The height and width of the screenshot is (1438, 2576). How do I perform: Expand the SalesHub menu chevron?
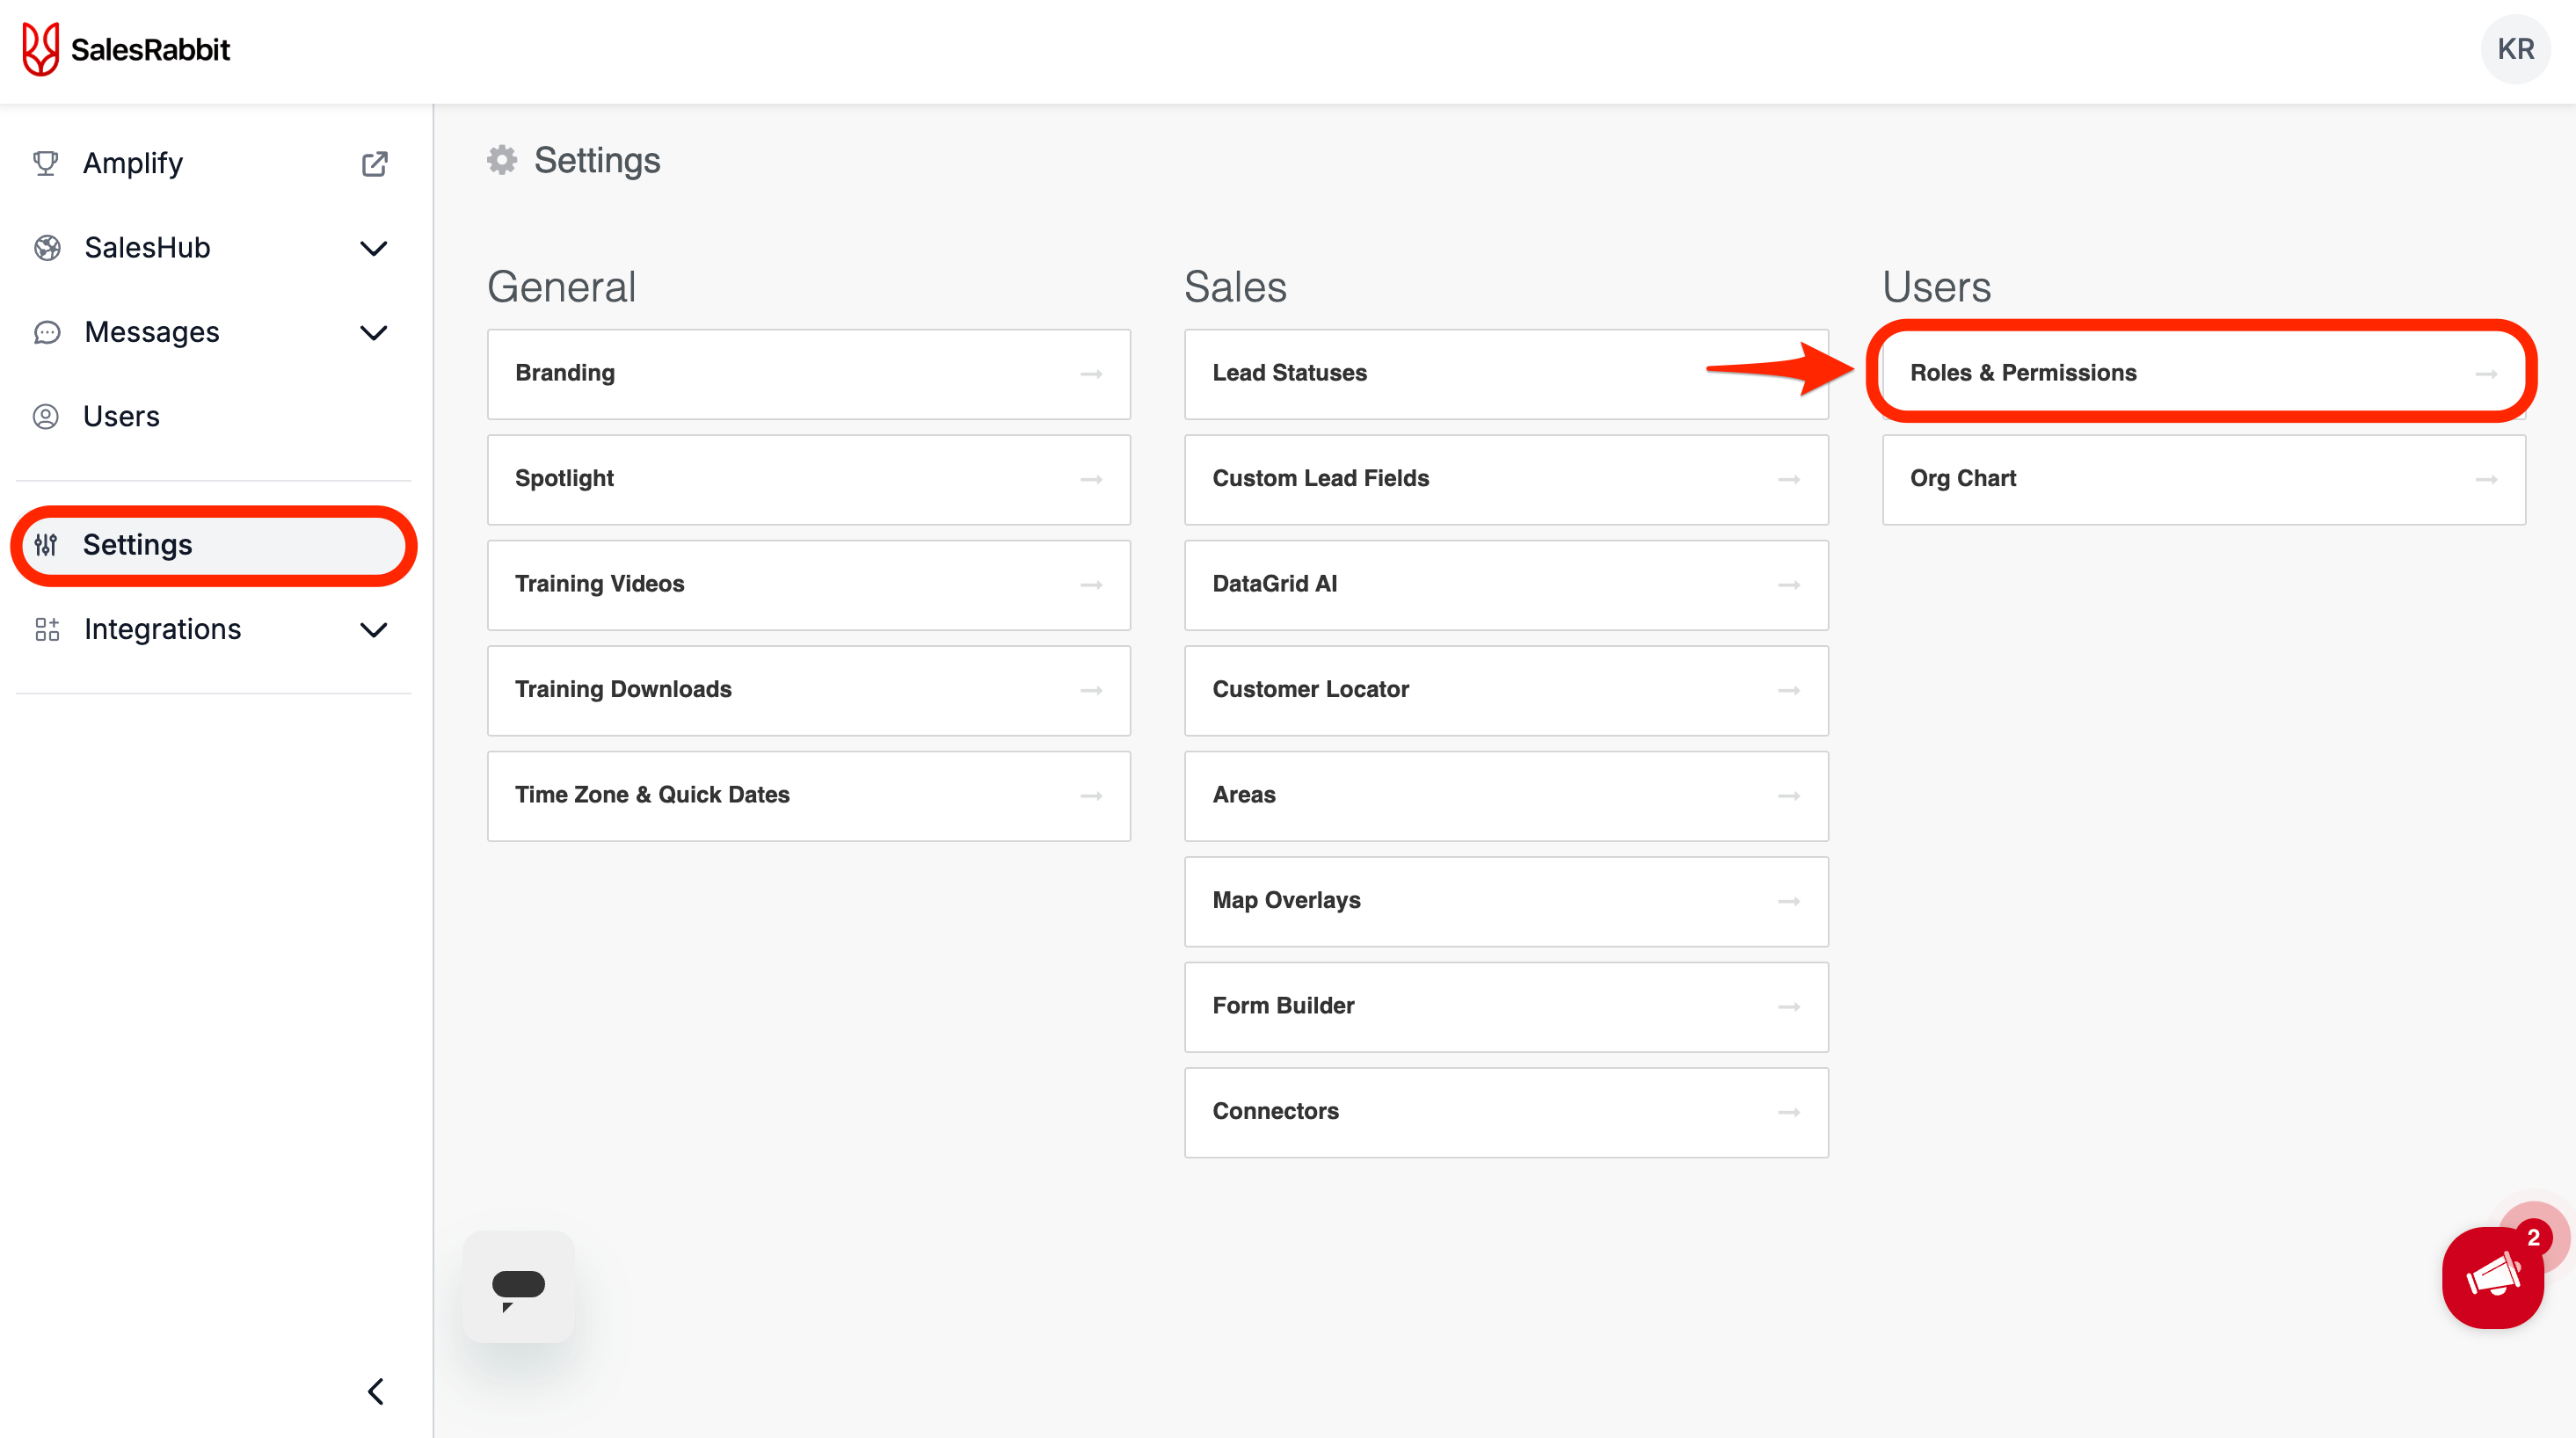point(373,248)
